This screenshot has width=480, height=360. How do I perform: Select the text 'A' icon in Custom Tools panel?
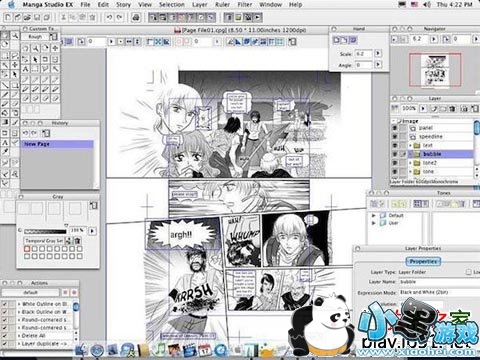25,69
